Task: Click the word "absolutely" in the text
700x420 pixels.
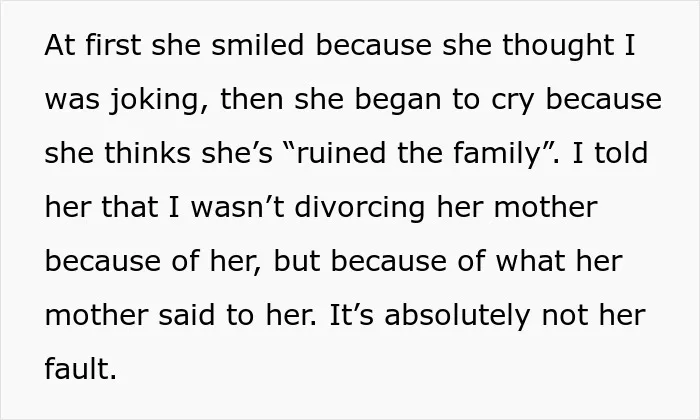Action: 457,316
